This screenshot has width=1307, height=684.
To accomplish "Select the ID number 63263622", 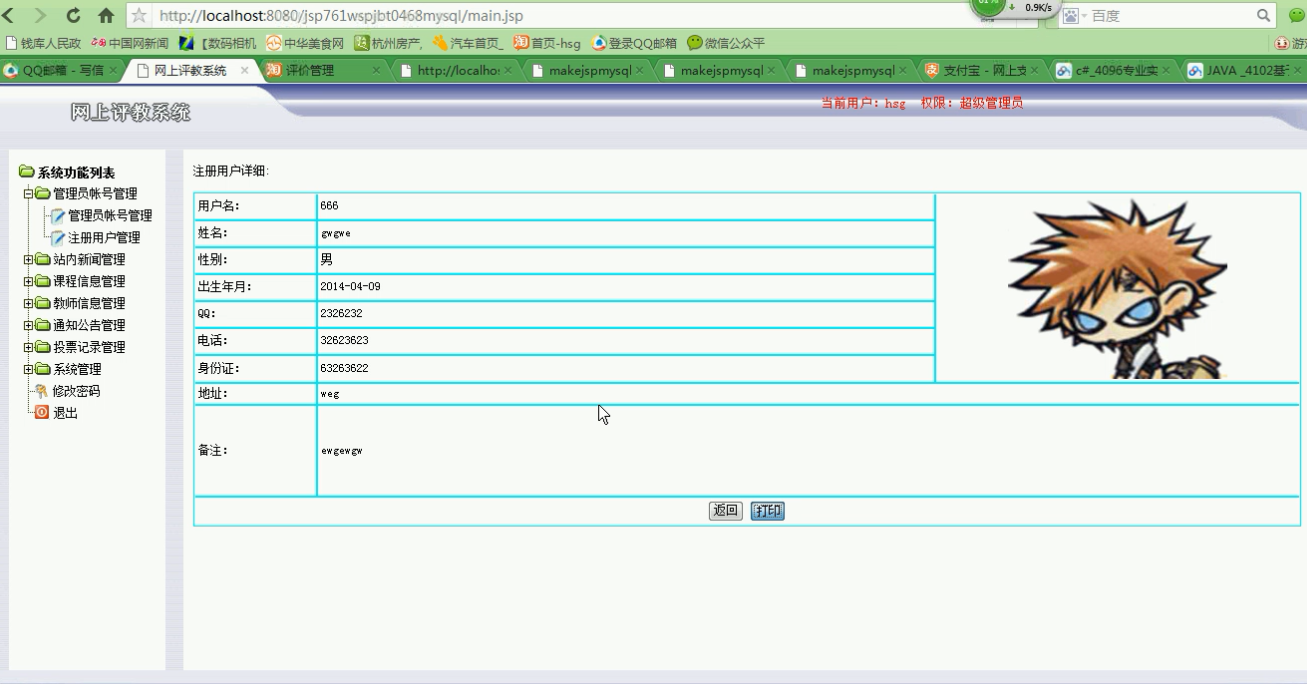I will click(x=344, y=369).
